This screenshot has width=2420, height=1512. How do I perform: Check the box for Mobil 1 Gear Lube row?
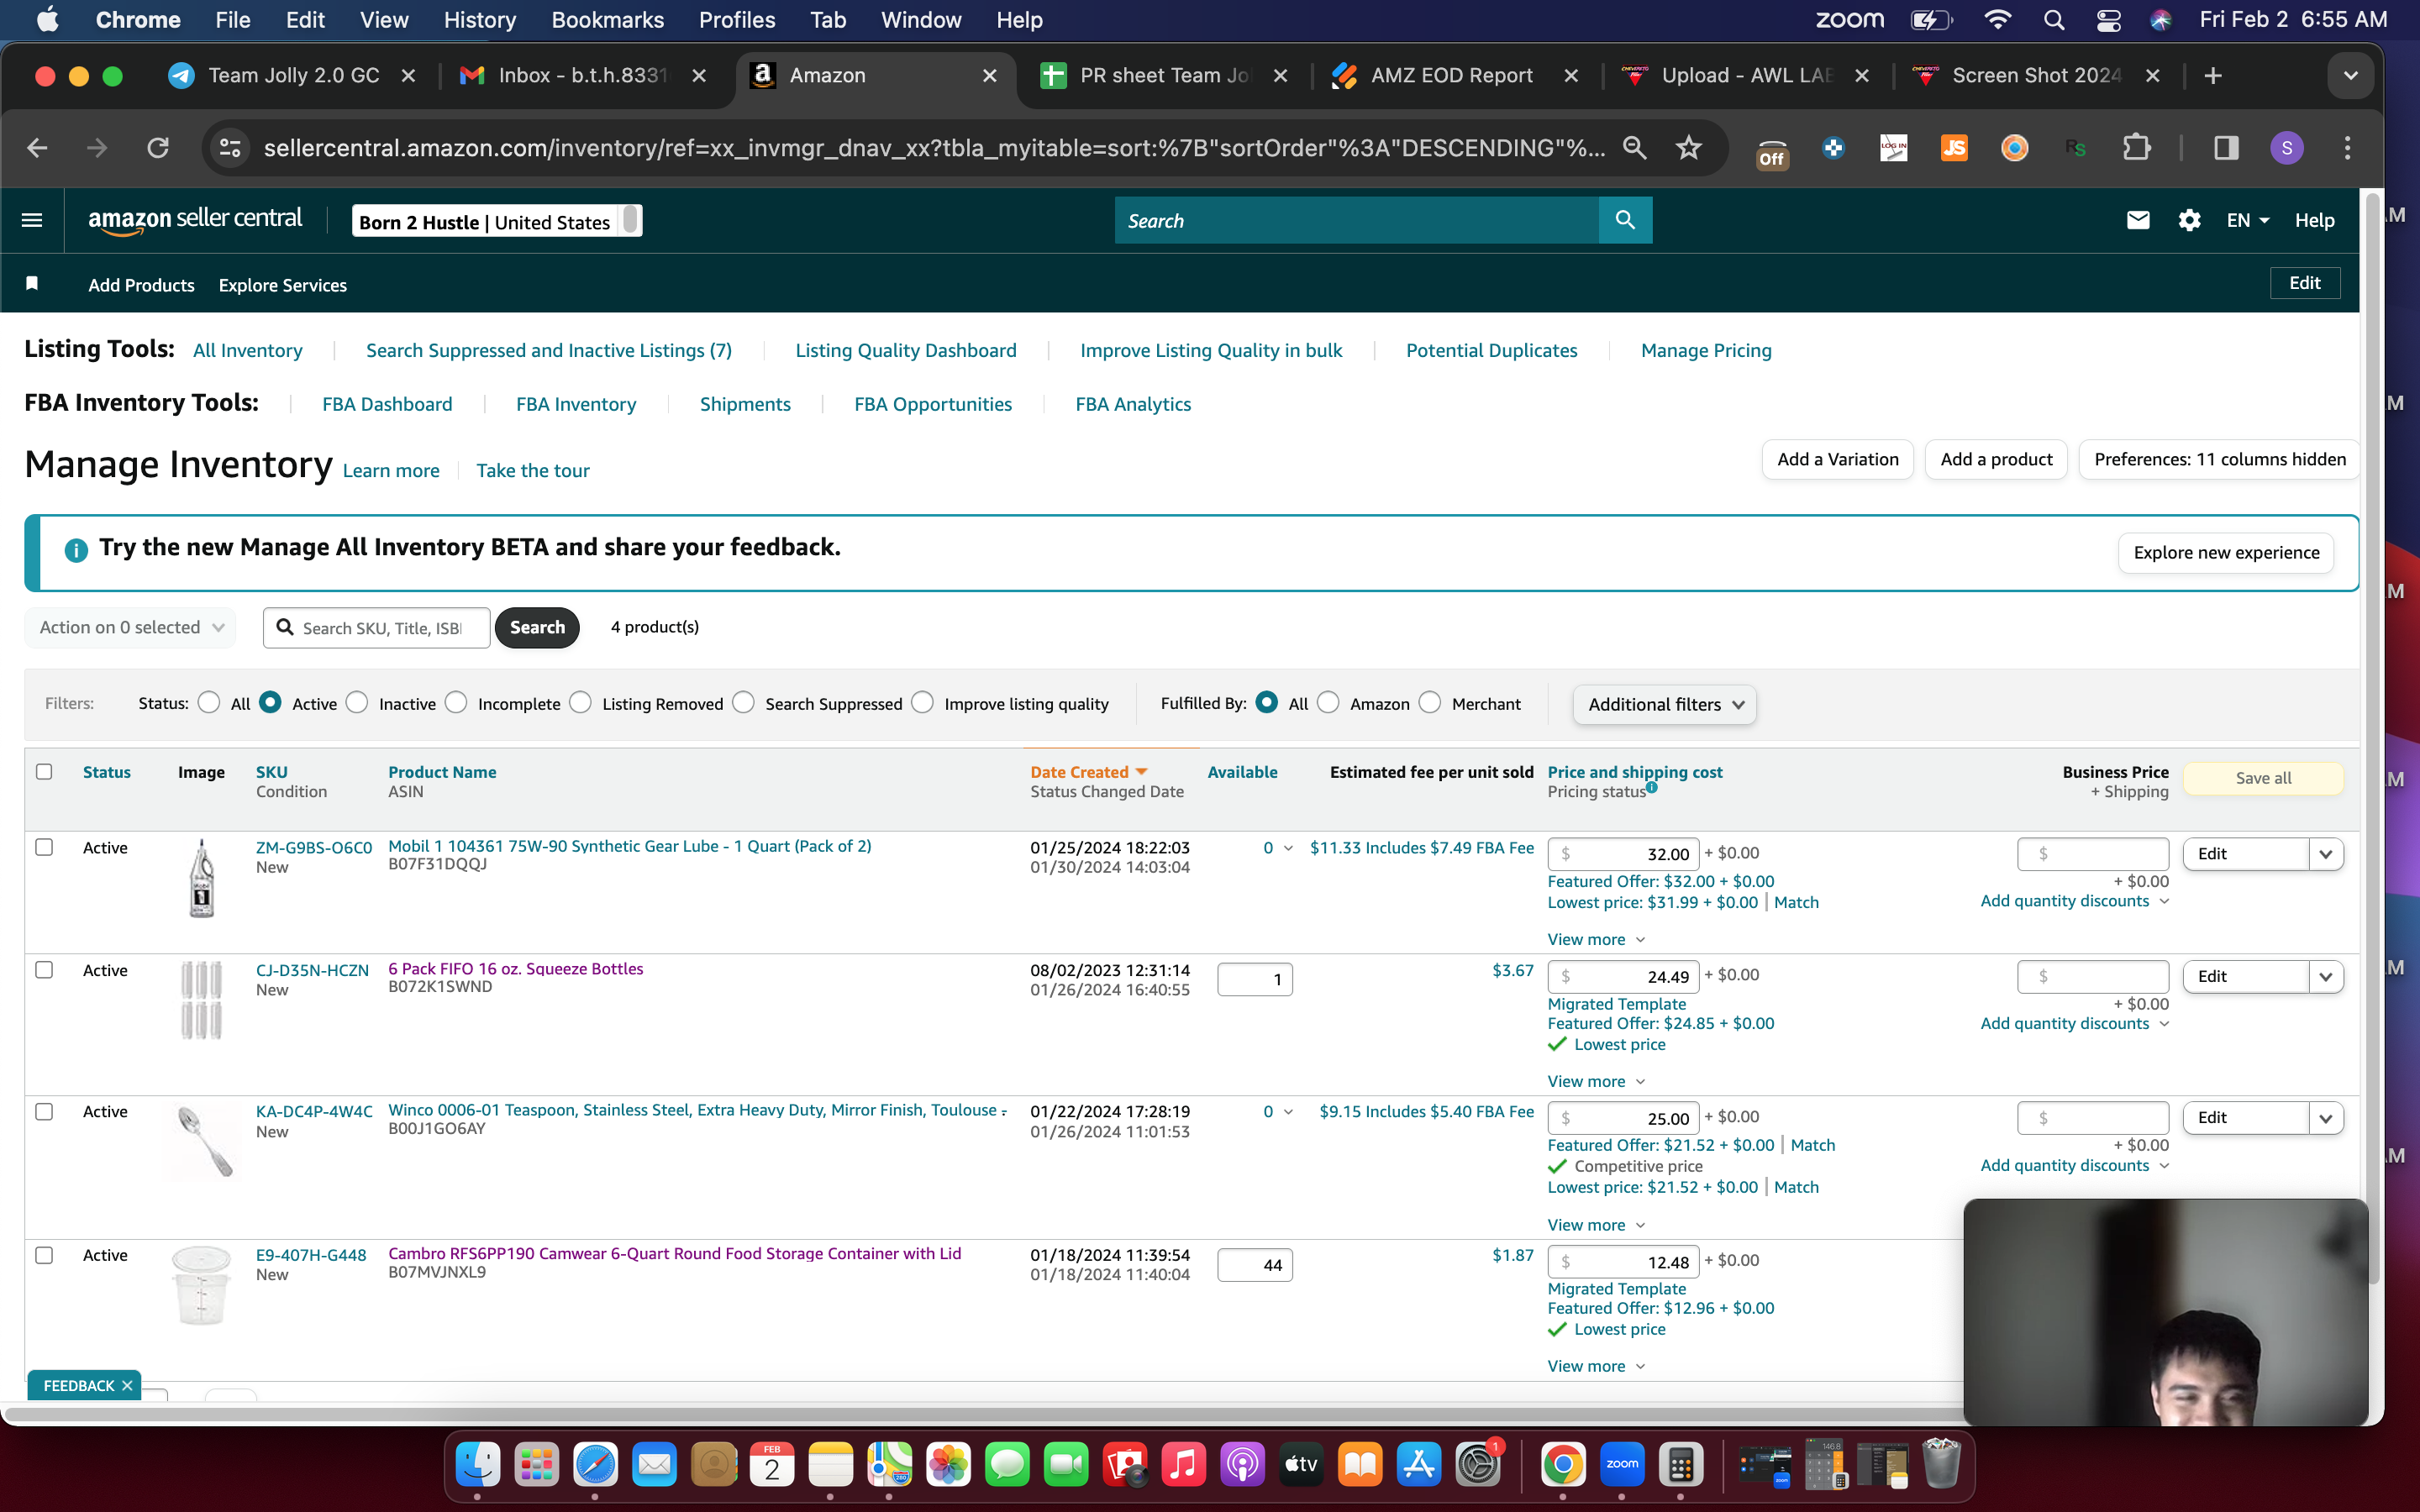pyautogui.click(x=44, y=847)
